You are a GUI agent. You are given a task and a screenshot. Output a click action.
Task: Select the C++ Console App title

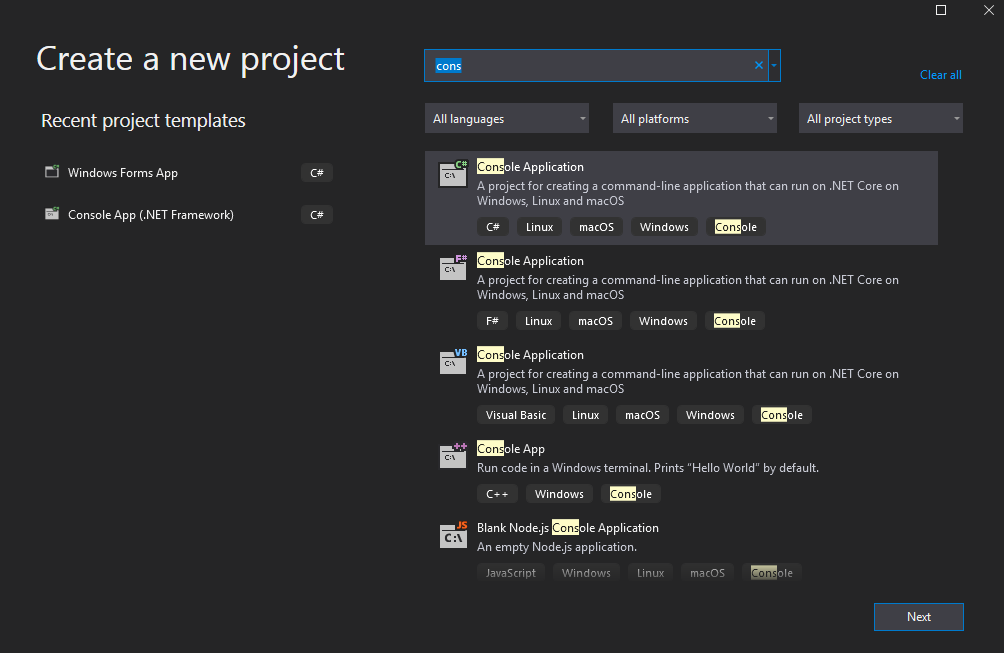[510, 449]
